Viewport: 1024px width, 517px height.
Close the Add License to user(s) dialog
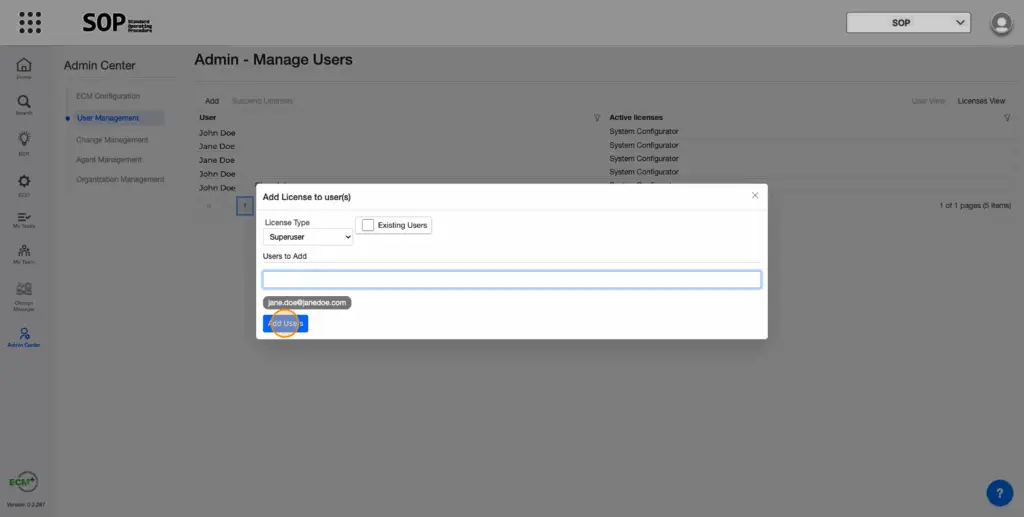click(755, 196)
